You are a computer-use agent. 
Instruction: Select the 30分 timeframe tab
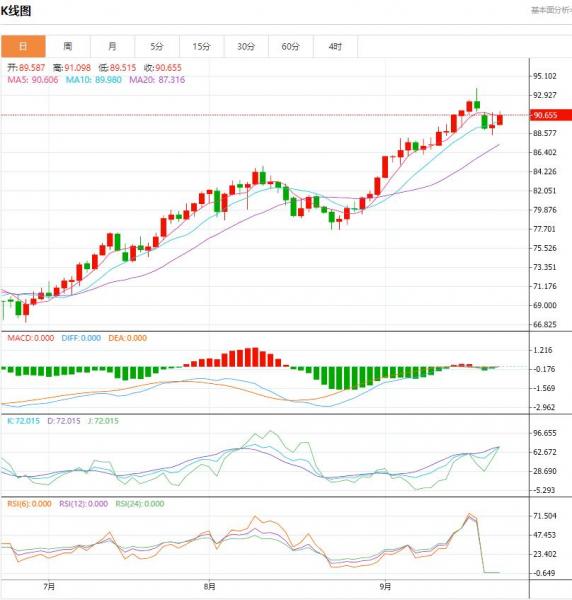[246, 47]
